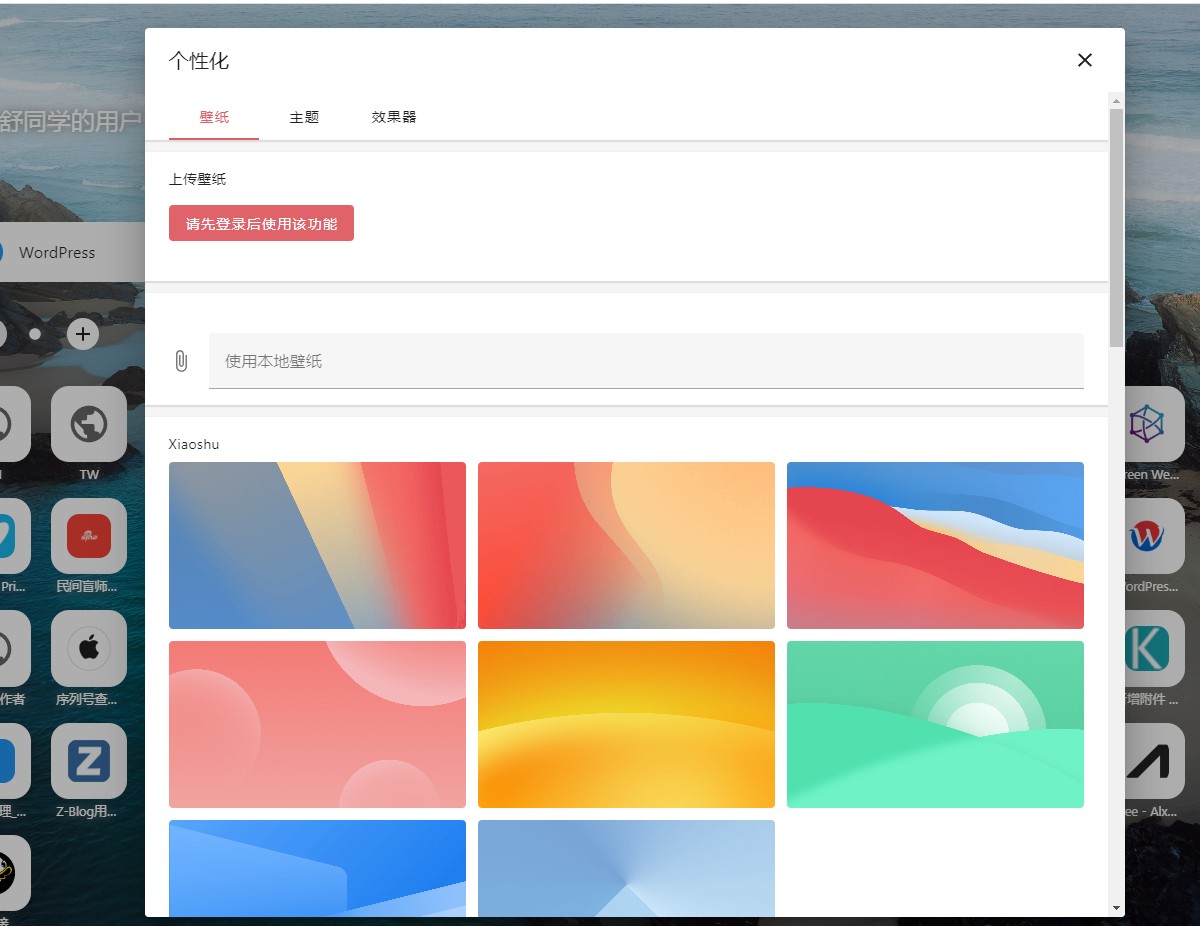Switch to the 壁纸 tab

click(214, 117)
